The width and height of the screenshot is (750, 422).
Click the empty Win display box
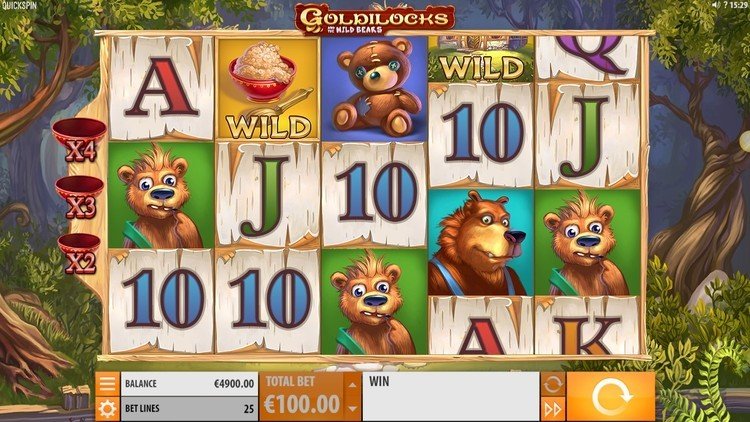pos(451,397)
